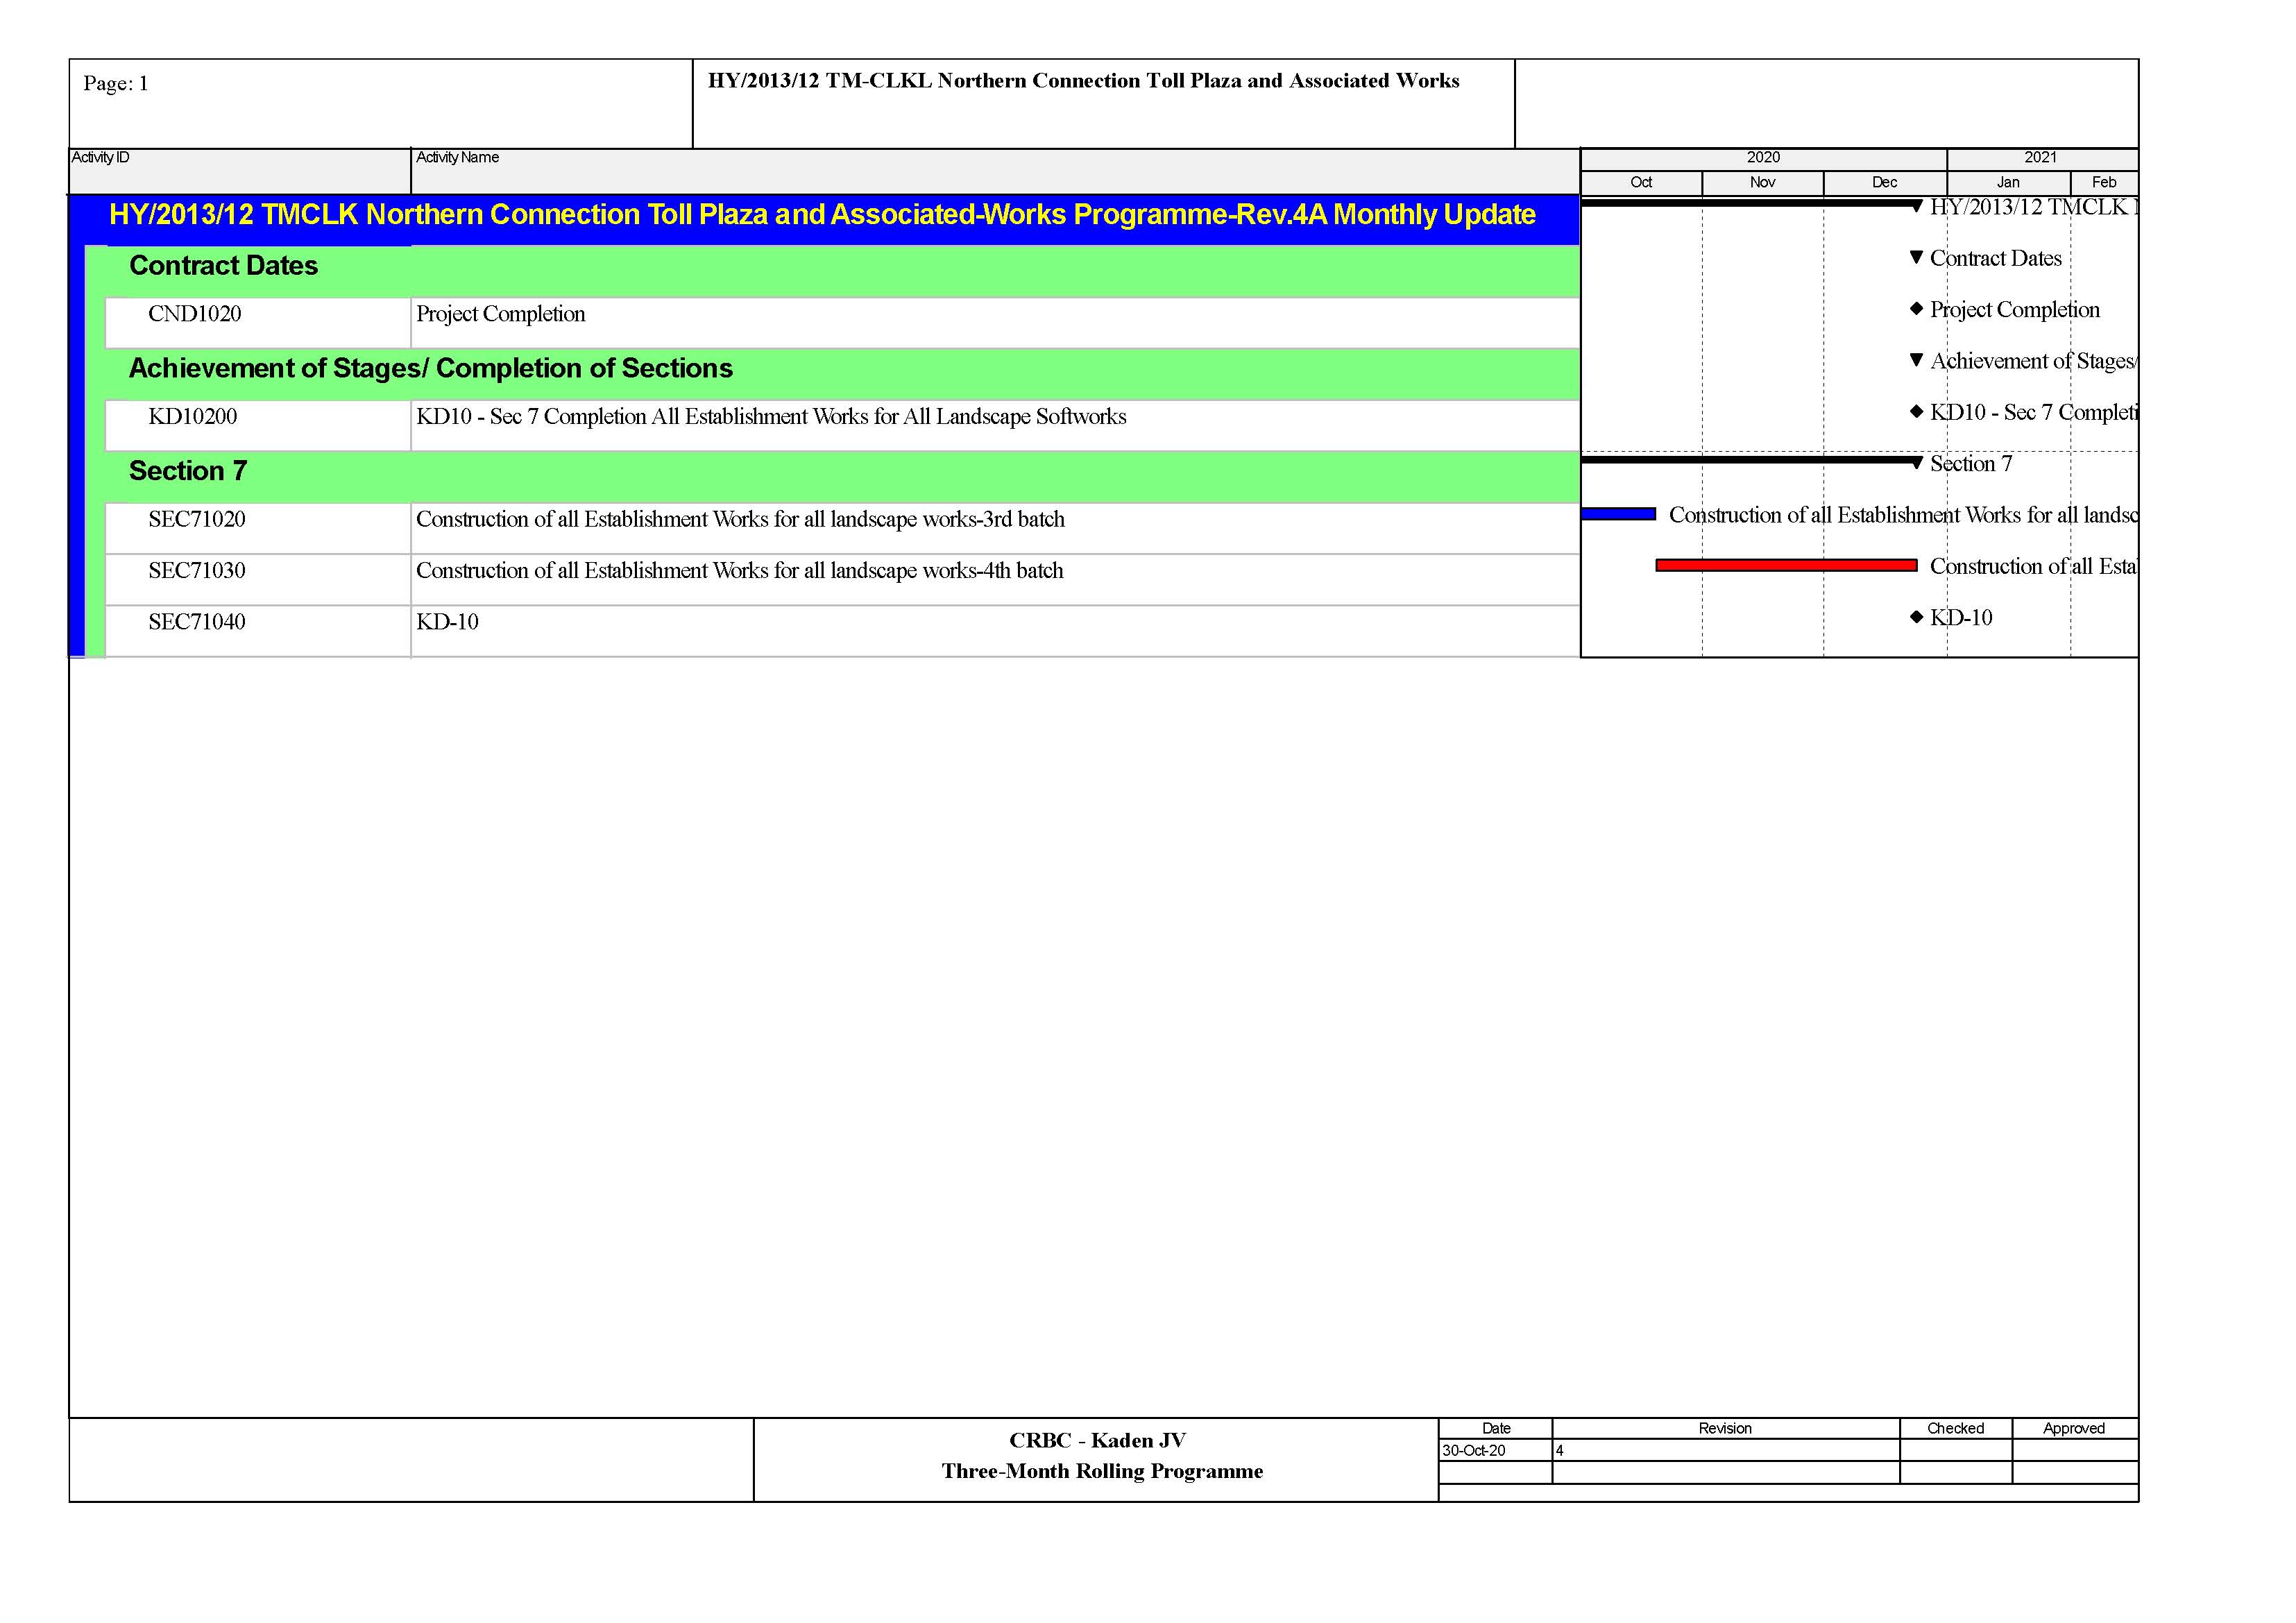Select the Contract Dates group band
This screenshot has width=2296, height=1623.
(x=842, y=271)
